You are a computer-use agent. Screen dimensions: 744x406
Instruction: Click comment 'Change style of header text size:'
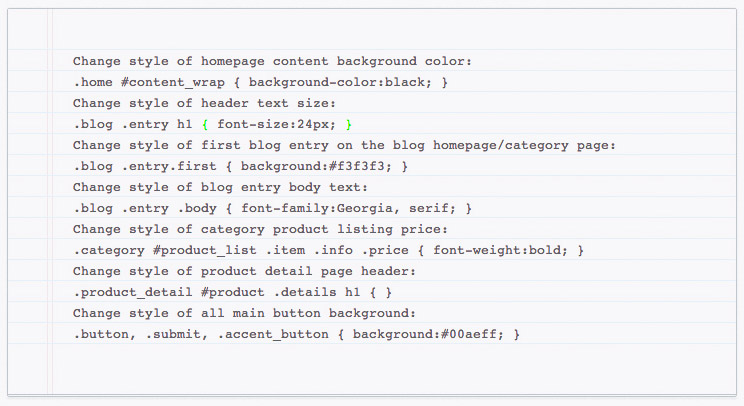(x=204, y=103)
